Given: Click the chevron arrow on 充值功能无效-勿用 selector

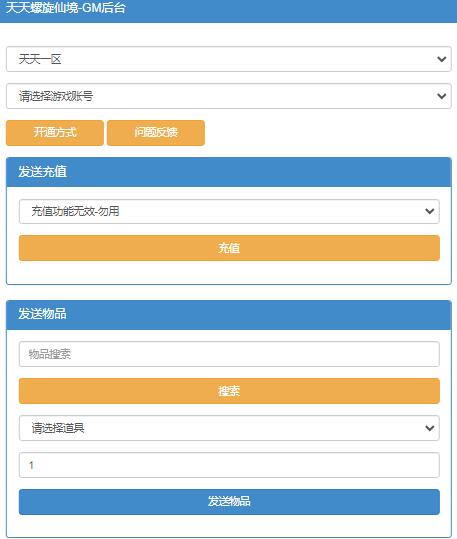Looking at the screenshot, I should click(x=429, y=211).
